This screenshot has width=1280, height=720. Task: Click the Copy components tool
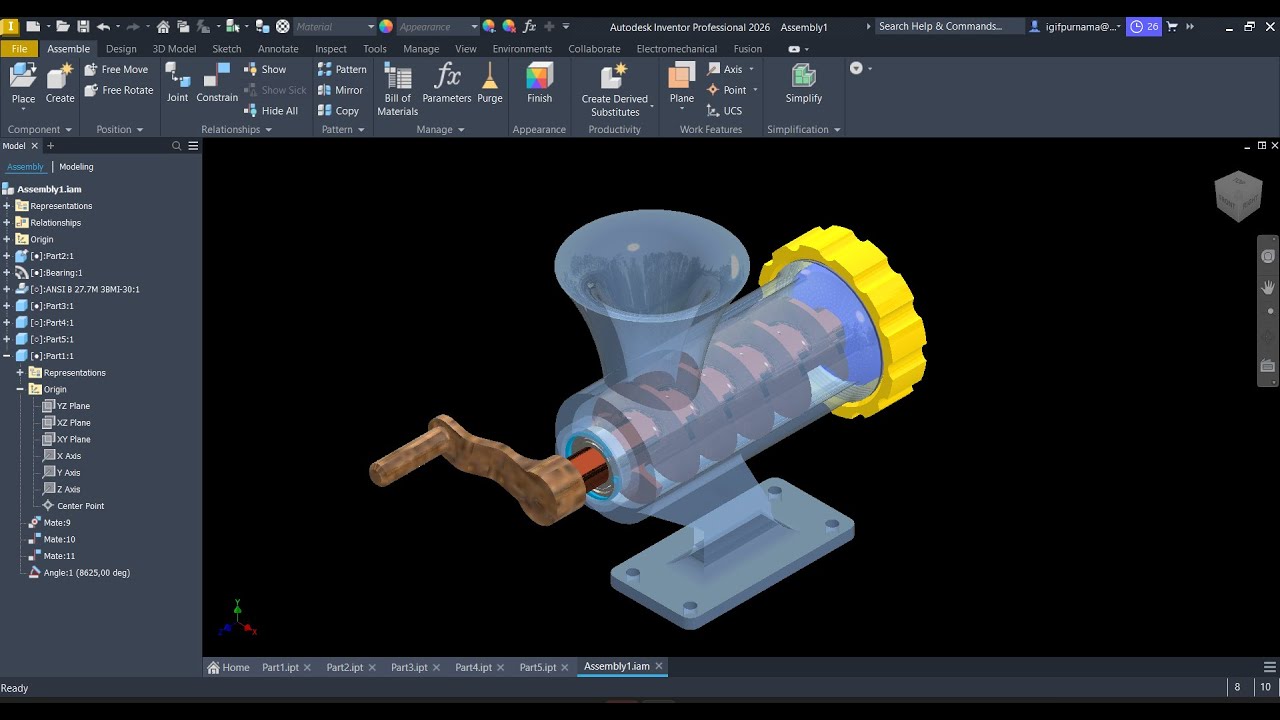point(338,111)
